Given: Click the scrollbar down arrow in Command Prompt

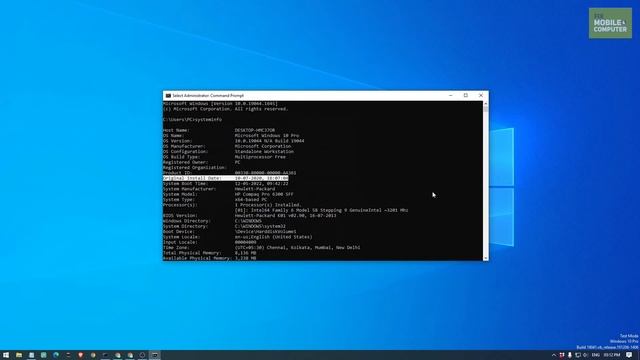Looking at the screenshot, I should tap(485, 258).
